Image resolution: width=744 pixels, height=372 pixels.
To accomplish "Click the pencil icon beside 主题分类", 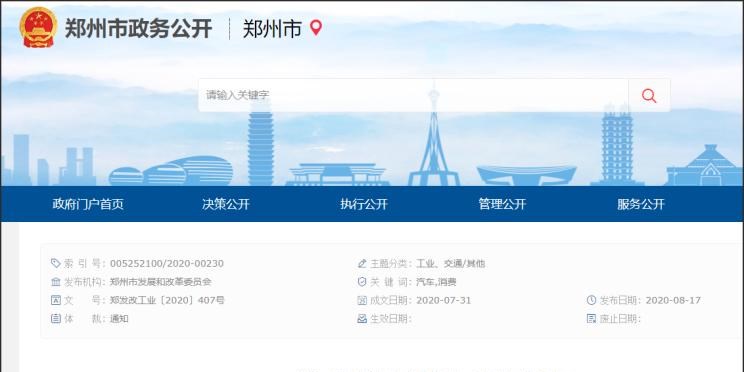I will click(x=362, y=263).
